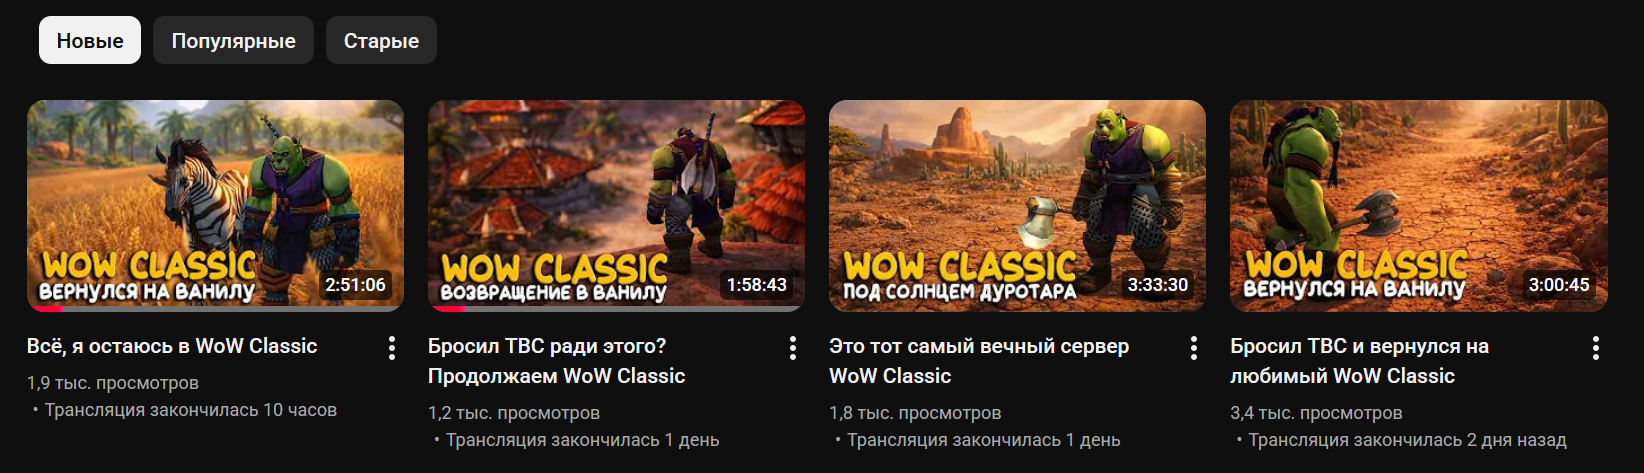Click title 'Бросил ТВС ради этого? Продолжаем WoW Classic'

(x=557, y=361)
